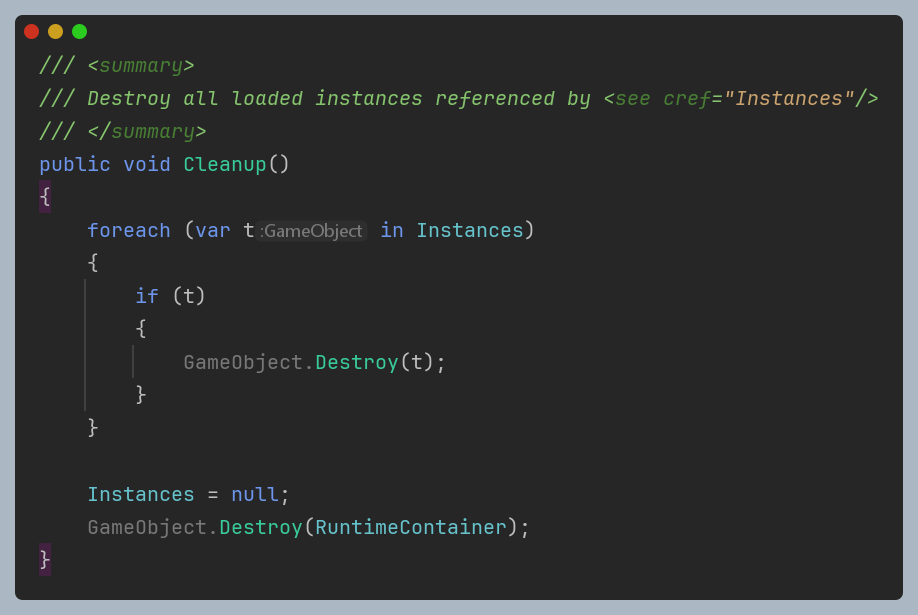Click 'GameObject' before Destroy(t)
Viewport: 918px width, 615px height.
point(243,363)
